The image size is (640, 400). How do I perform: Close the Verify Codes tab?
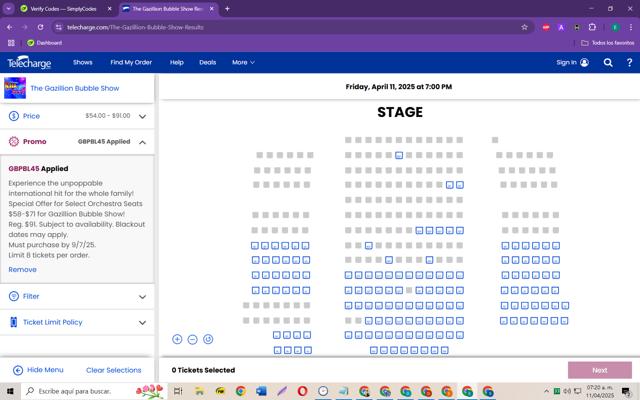[109, 9]
